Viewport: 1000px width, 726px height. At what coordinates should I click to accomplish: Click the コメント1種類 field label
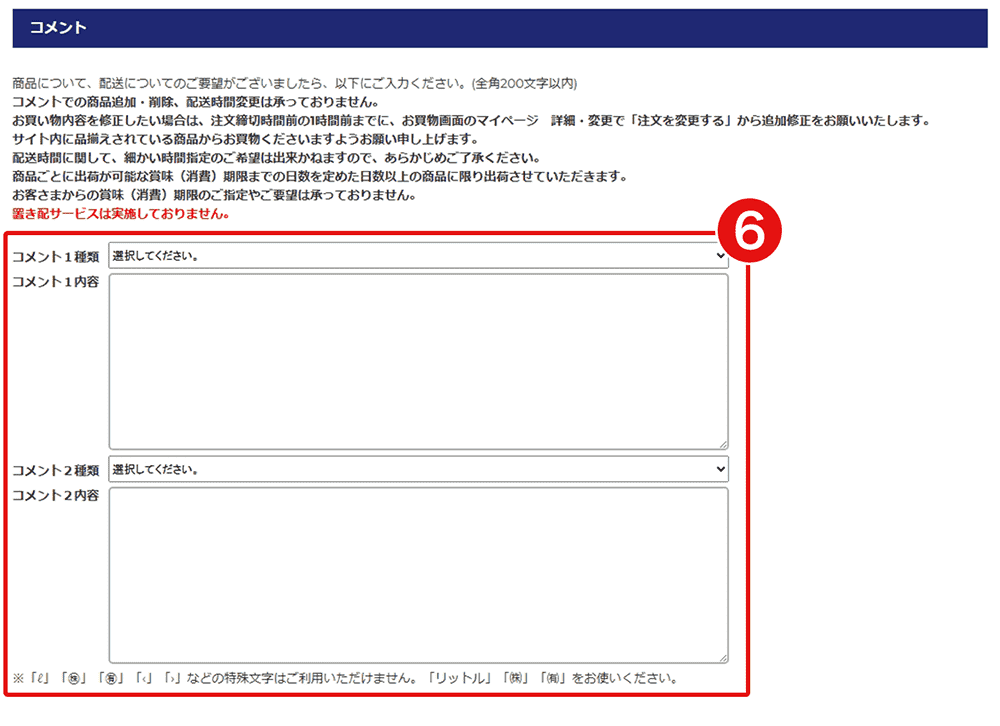click(55, 257)
